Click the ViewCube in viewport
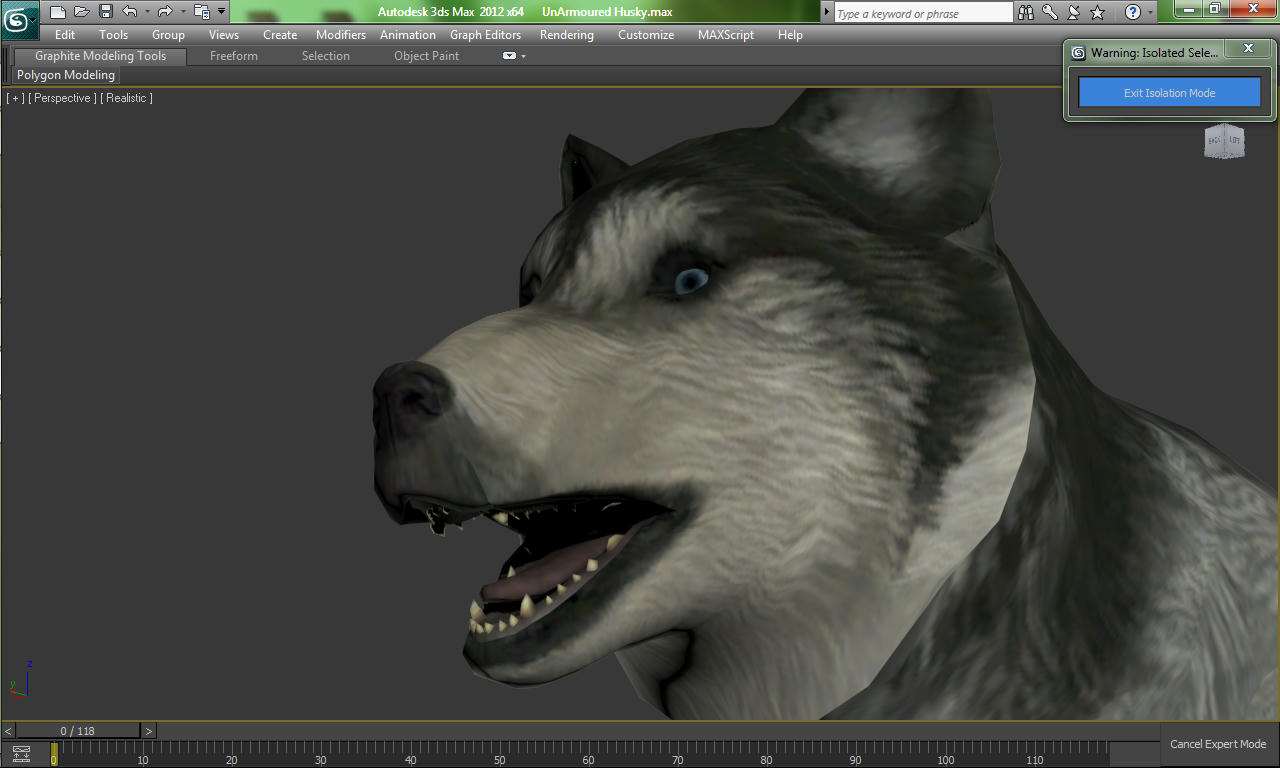This screenshot has height=768, width=1280. [x=1224, y=142]
